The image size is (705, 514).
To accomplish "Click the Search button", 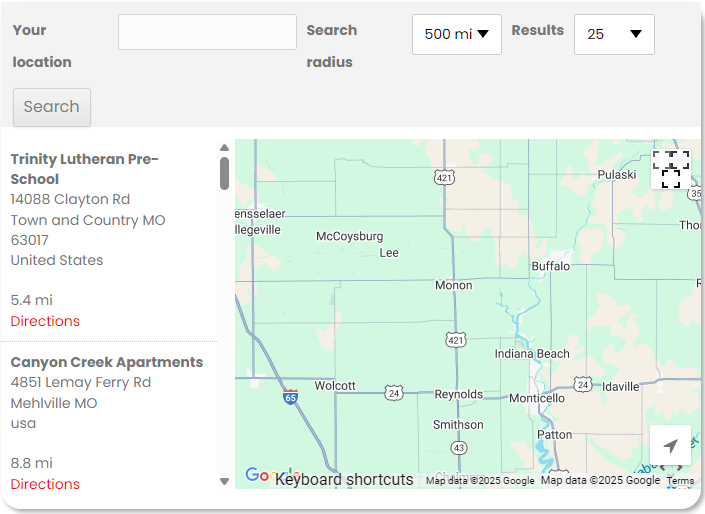I will tap(52, 107).
